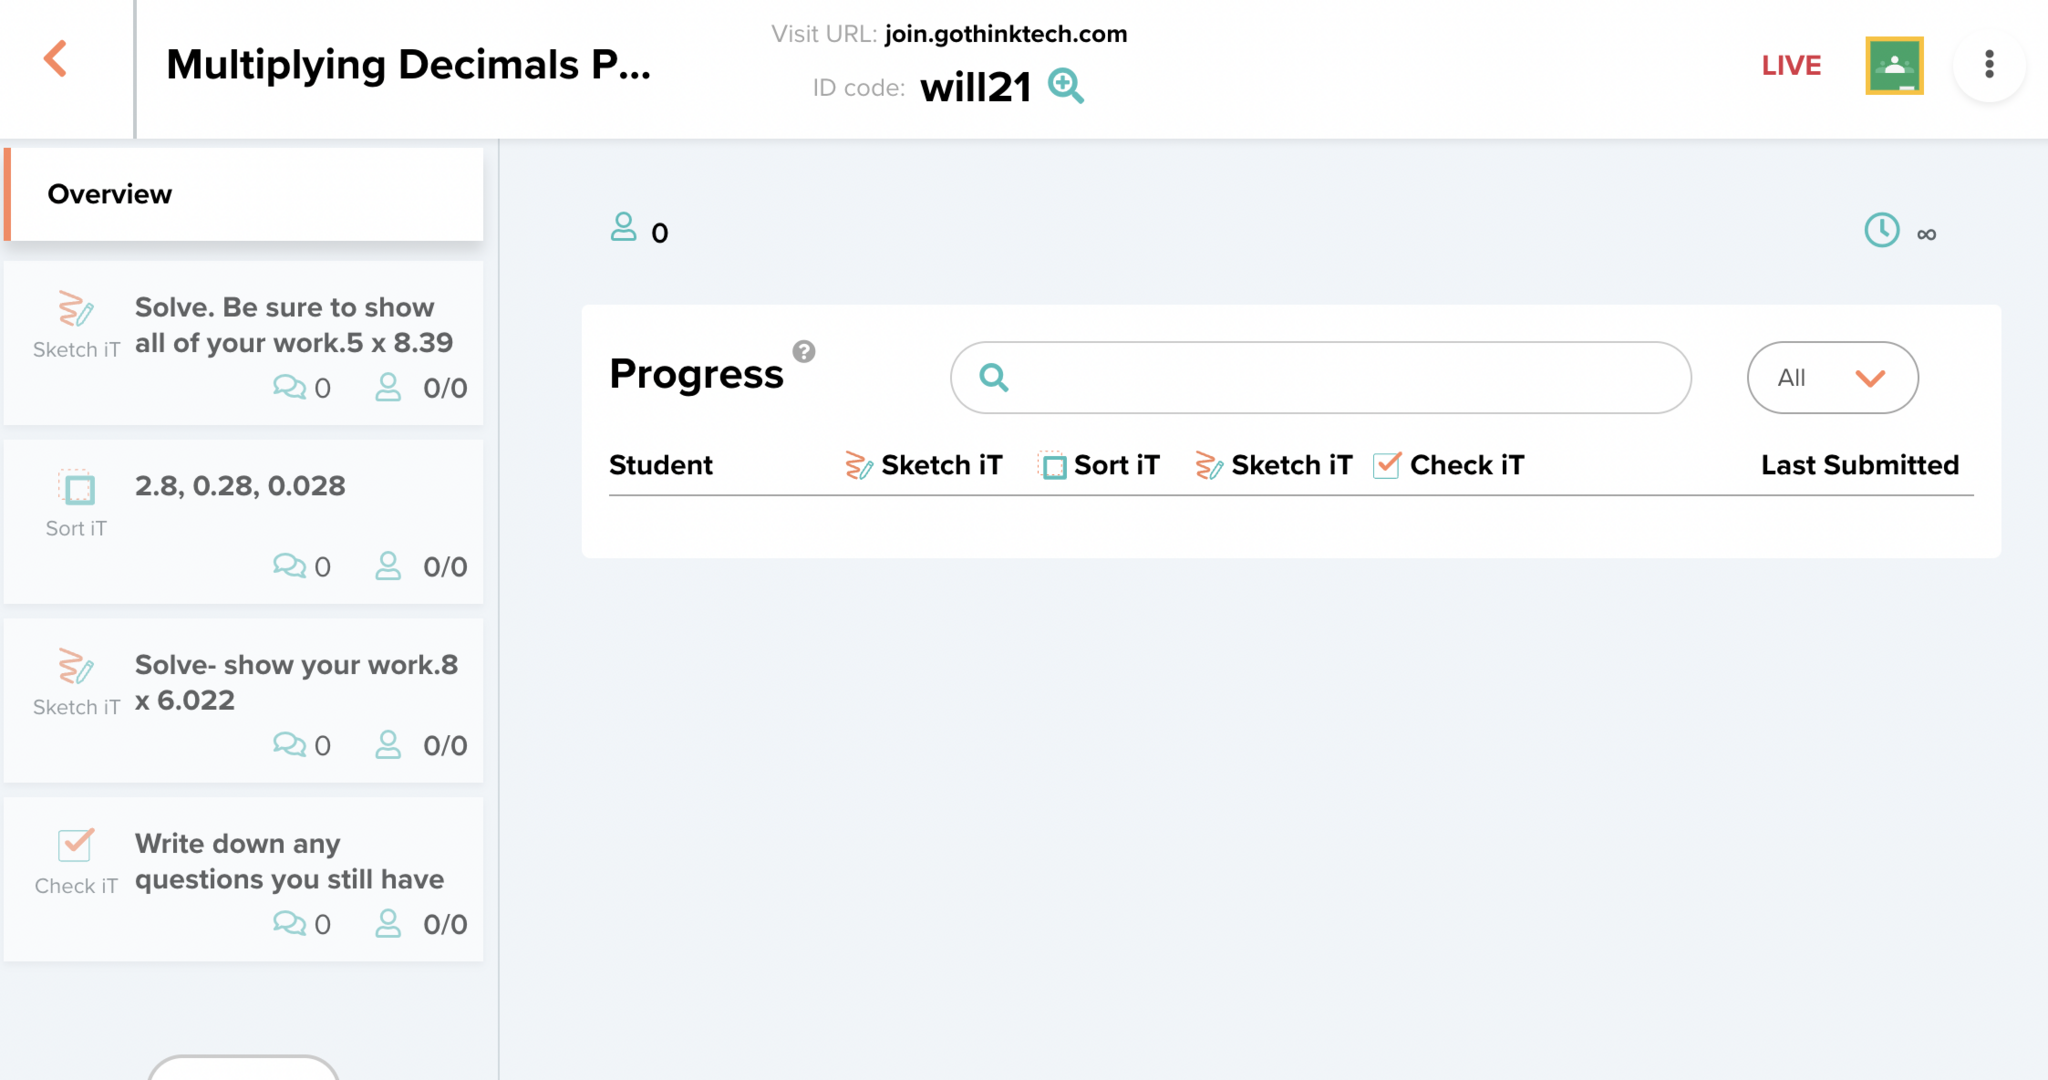
Task: Click comments icon on the 2.8, 0.28, 0.028 card
Action: tap(289, 566)
